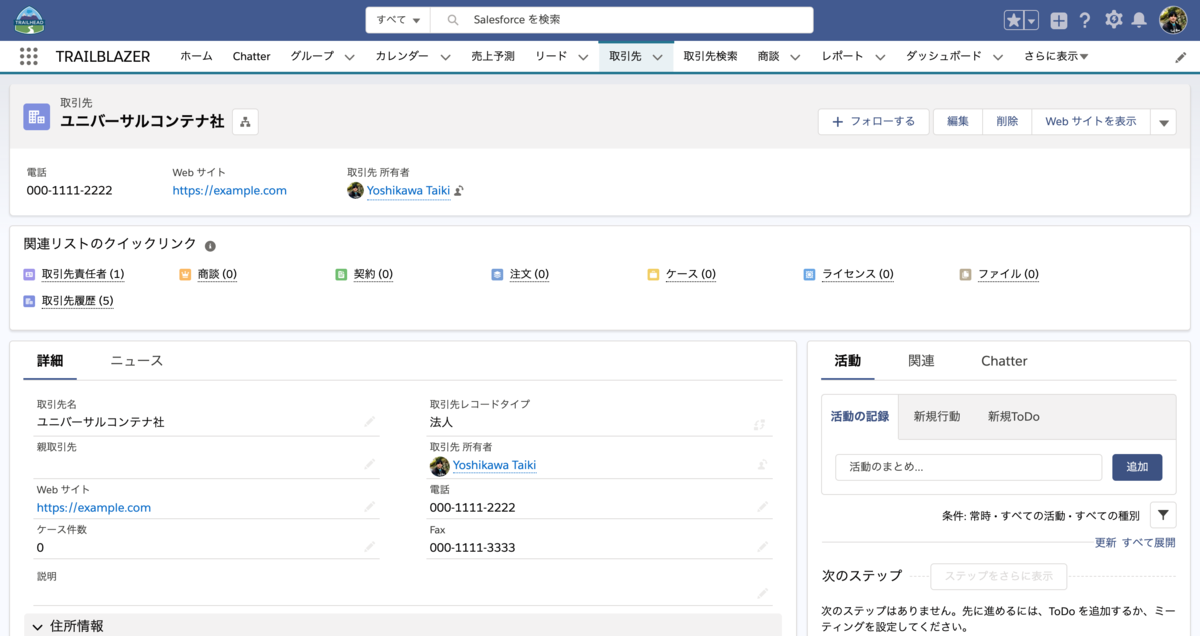Click the 更新 link
Viewport: 1200px width, 636px height.
1105,543
